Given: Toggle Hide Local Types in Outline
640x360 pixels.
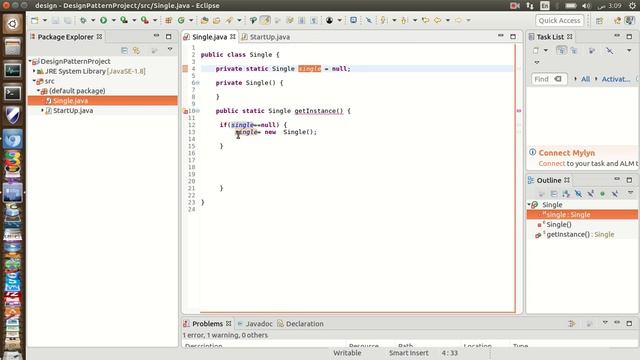Looking at the screenshot, I should pyautogui.click(x=615, y=193).
